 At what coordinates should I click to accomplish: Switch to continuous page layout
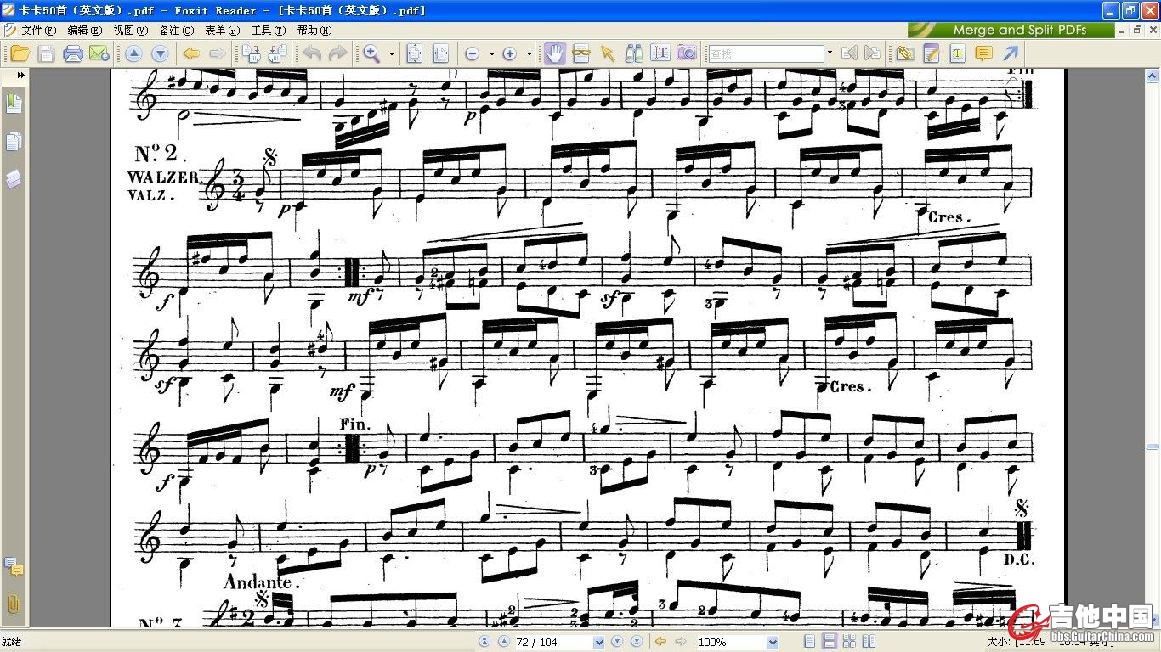coord(829,642)
